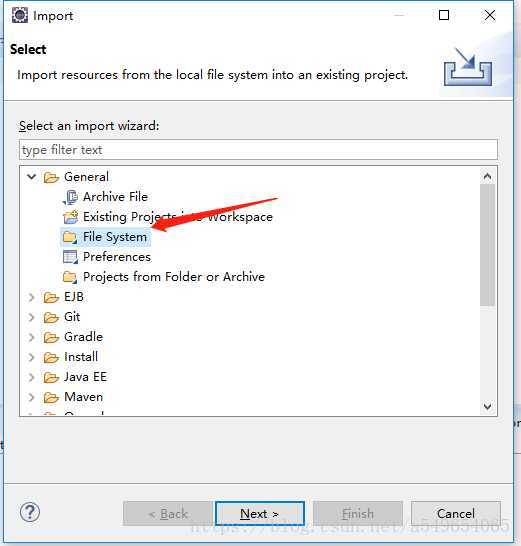The width and height of the screenshot is (521, 546).
Task: Click the Existing Projects into Workspace icon
Action: point(71,217)
